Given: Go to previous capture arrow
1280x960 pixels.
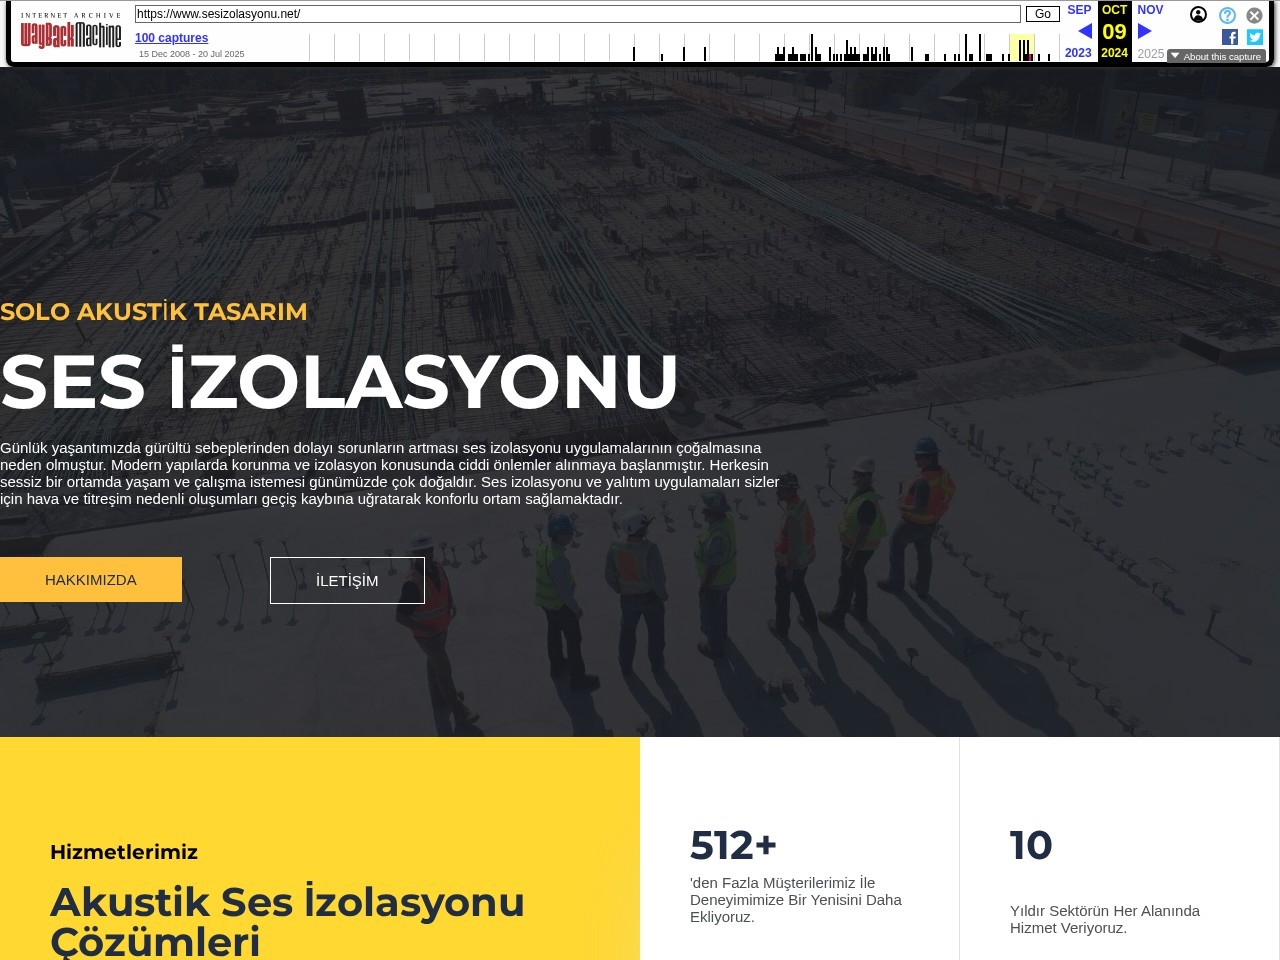Looking at the screenshot, I should pyautogui.click(x=1084, y=31).
